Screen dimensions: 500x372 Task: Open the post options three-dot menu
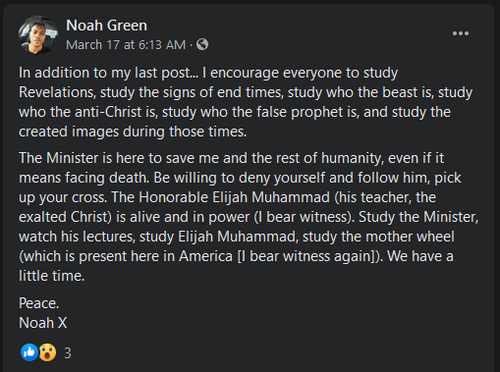[460, 33]
